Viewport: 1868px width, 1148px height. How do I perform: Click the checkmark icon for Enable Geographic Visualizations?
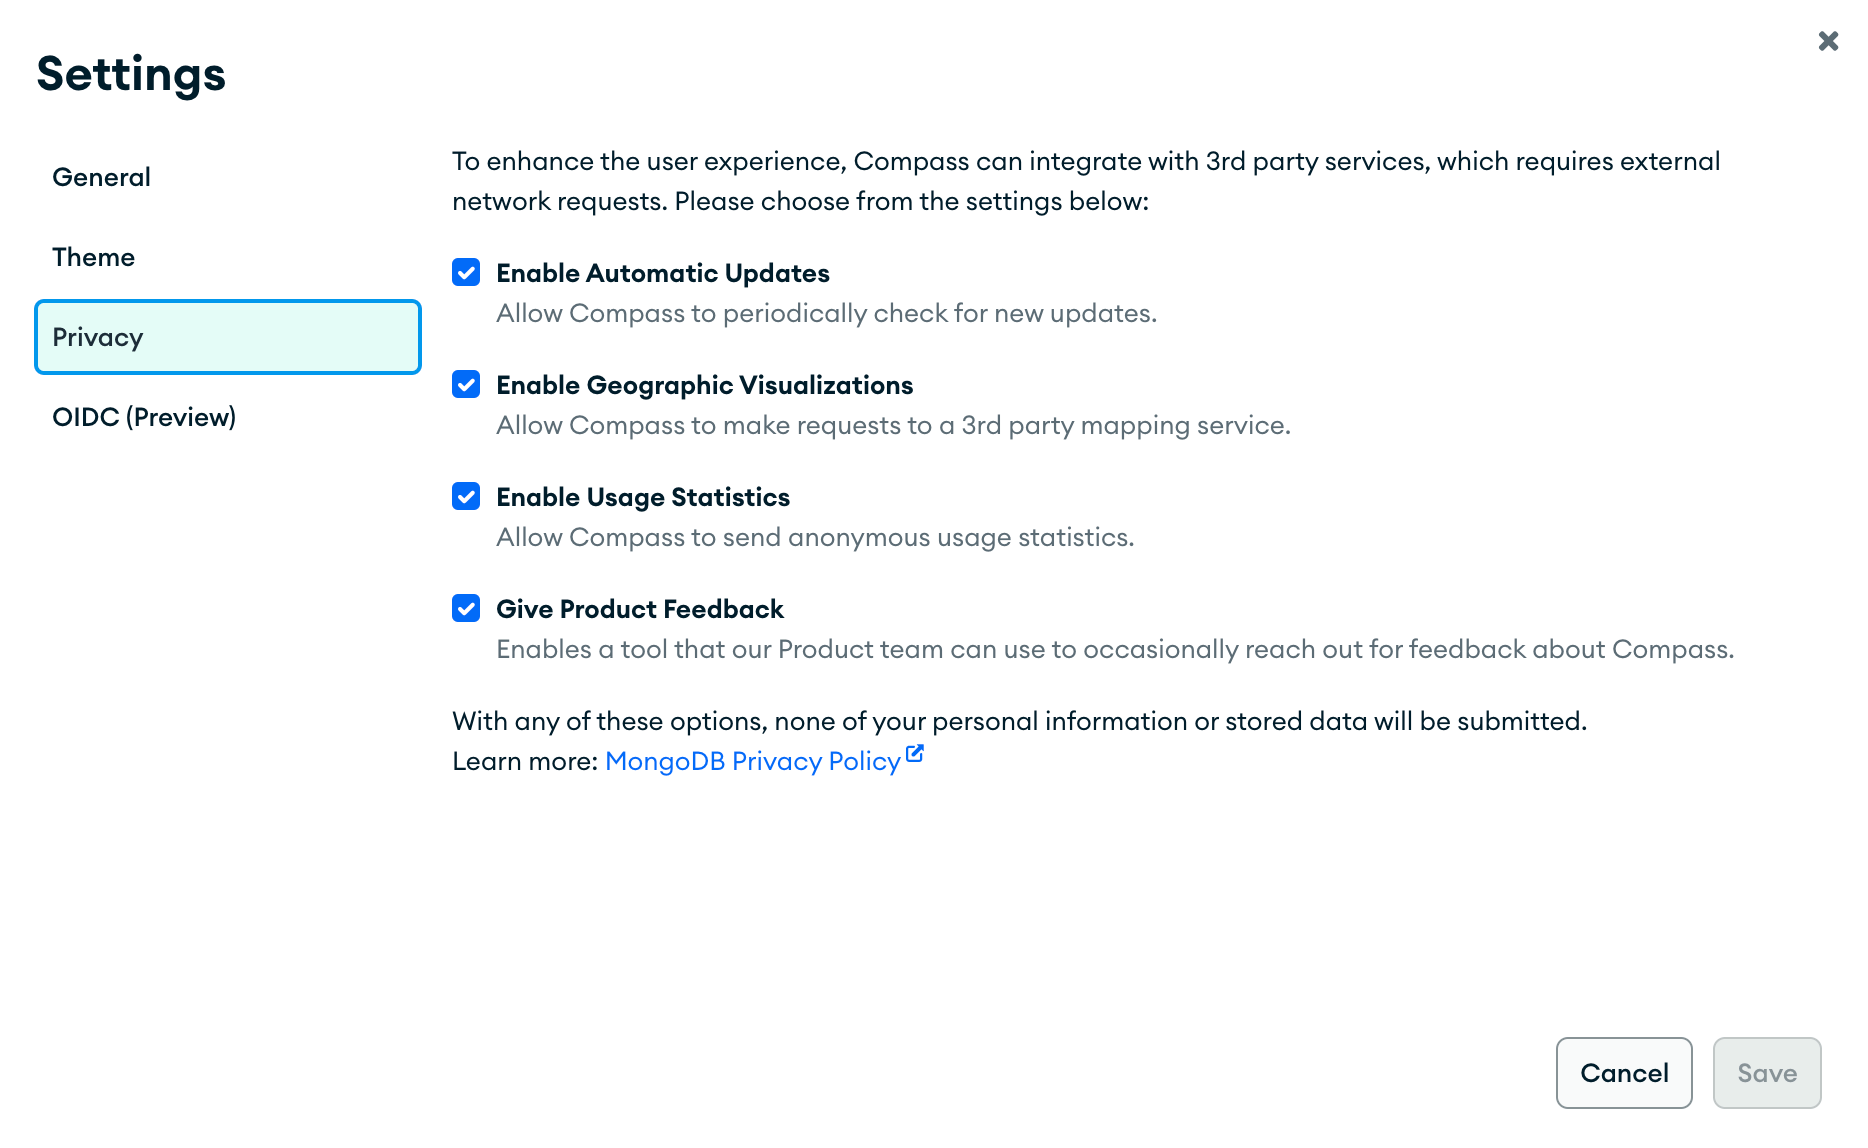click(466, 384)
